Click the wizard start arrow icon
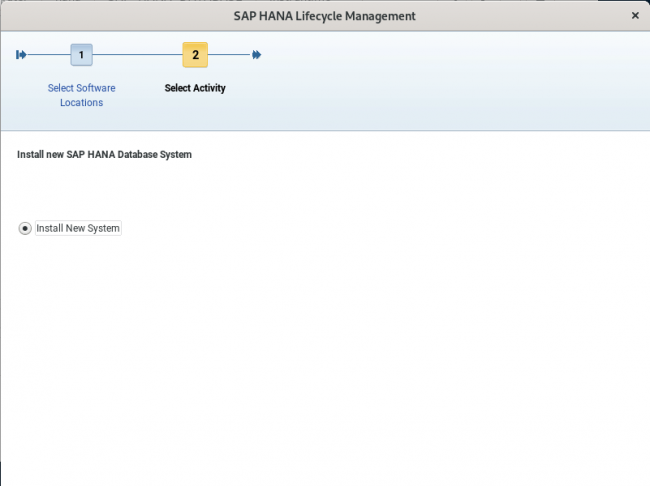 click(x=21, y=55)
